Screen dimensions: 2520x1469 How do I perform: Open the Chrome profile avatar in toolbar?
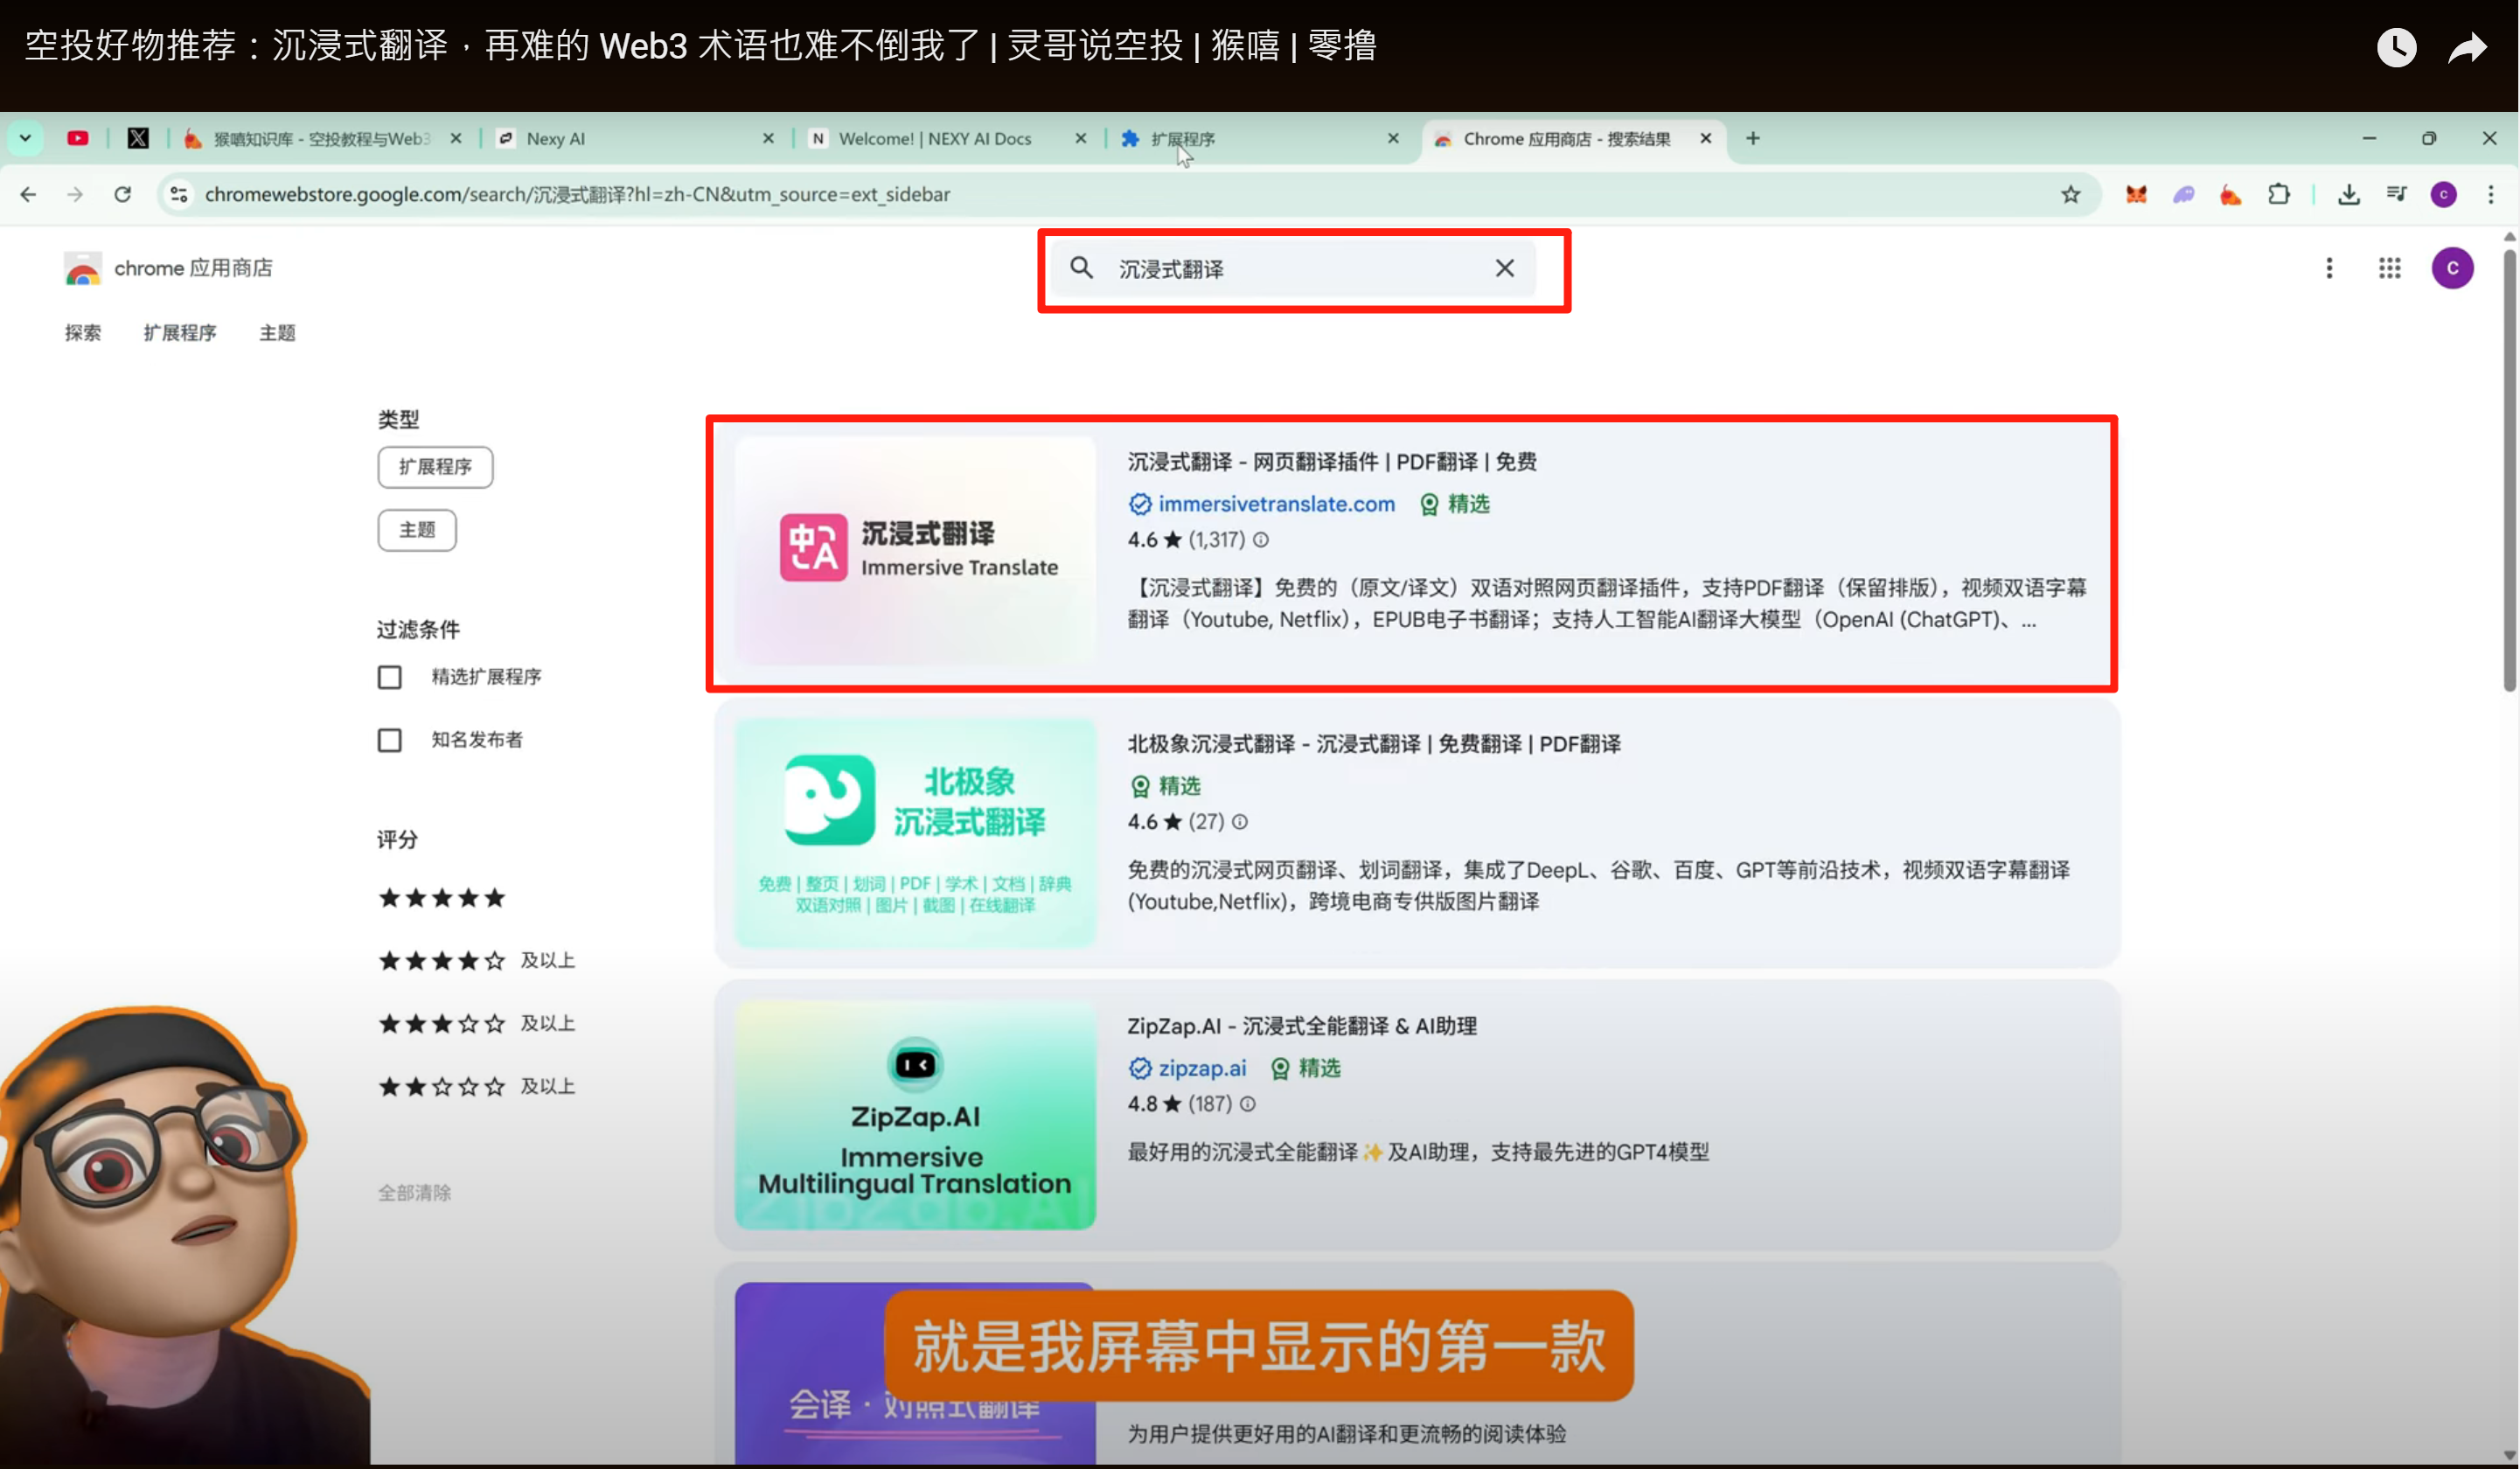tap(2443, 194)
